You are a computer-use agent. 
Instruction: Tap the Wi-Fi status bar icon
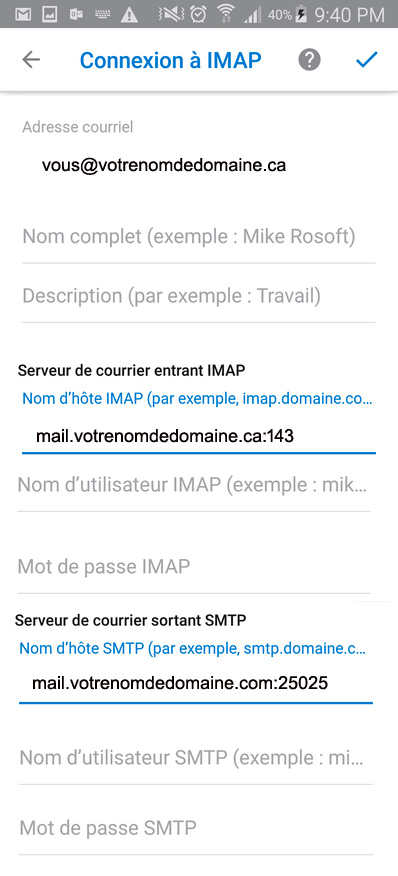pyautogui.click(x=226, y=15)
